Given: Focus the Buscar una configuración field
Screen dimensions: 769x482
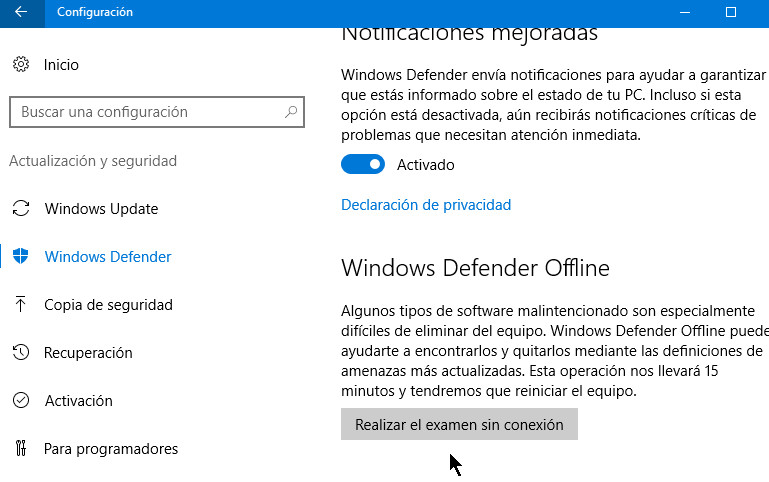Looking at the screenshot, I should (x=157, y=112).
